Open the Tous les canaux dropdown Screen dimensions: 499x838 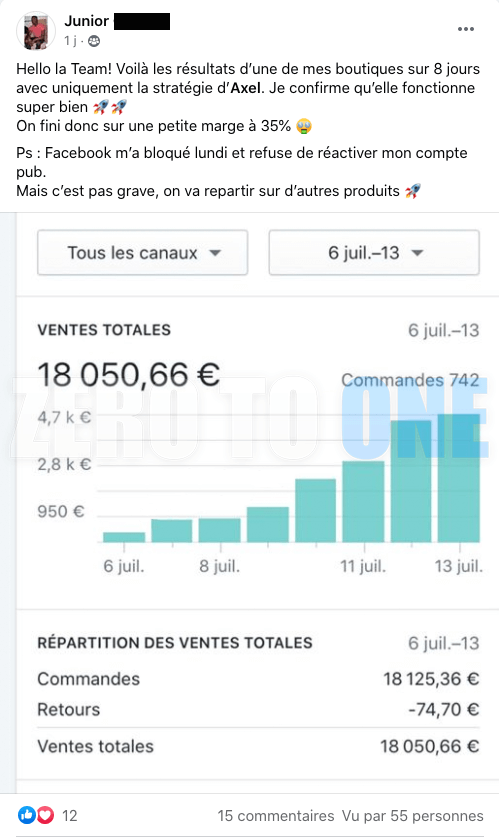pos(142,253)
